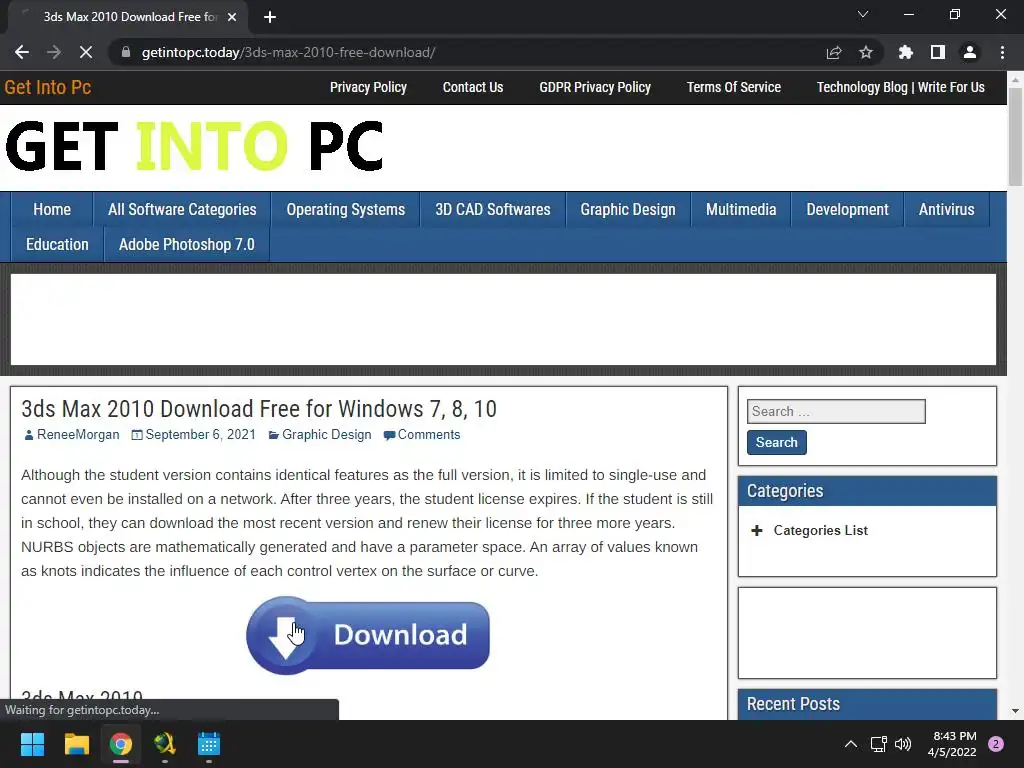1024x768 pixels.
Task: Open the Operating Systems category
Action: (x=345, y=210)
